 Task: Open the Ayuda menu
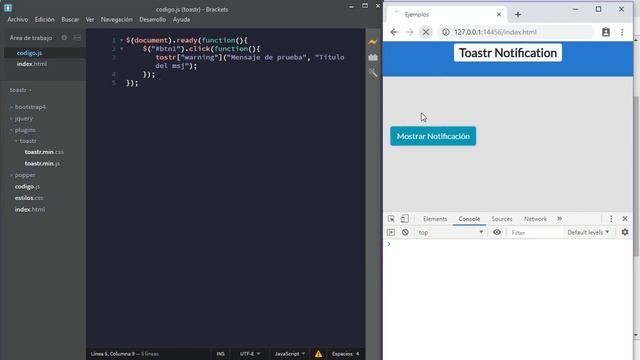[x=181, y=20]
